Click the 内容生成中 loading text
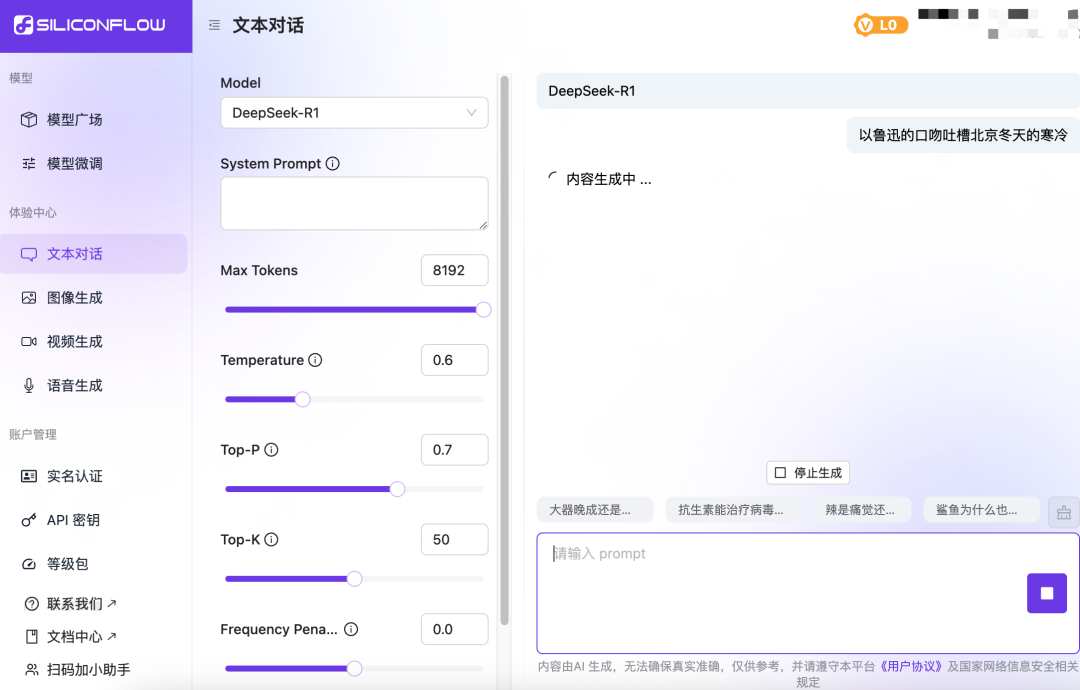Viewport: 1080px width, 690px height. [609, 180]
